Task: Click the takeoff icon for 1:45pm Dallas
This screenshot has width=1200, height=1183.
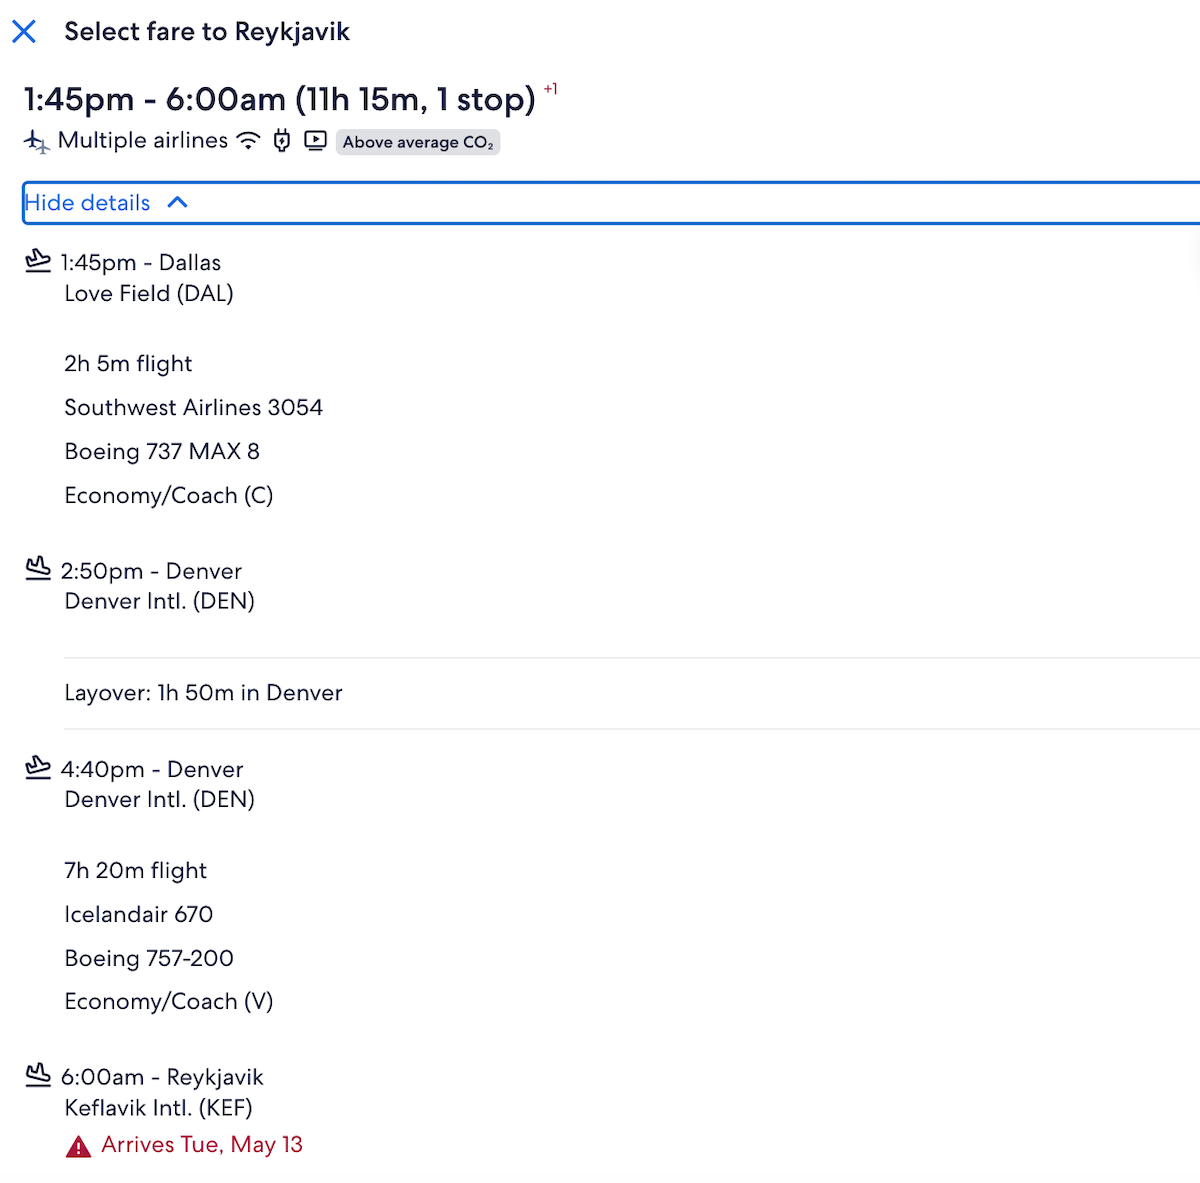Action: tap(38, 261)
